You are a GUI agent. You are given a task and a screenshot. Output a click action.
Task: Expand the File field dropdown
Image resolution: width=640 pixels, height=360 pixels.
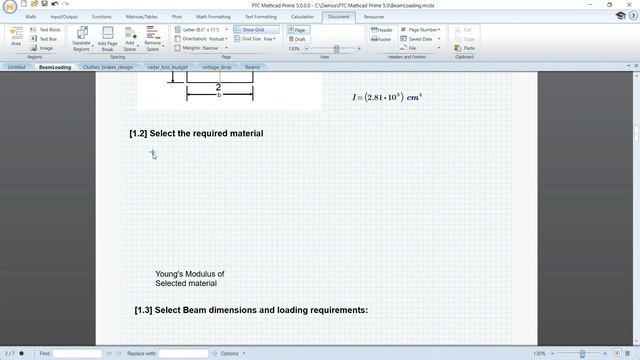click(x=439, y=48)
